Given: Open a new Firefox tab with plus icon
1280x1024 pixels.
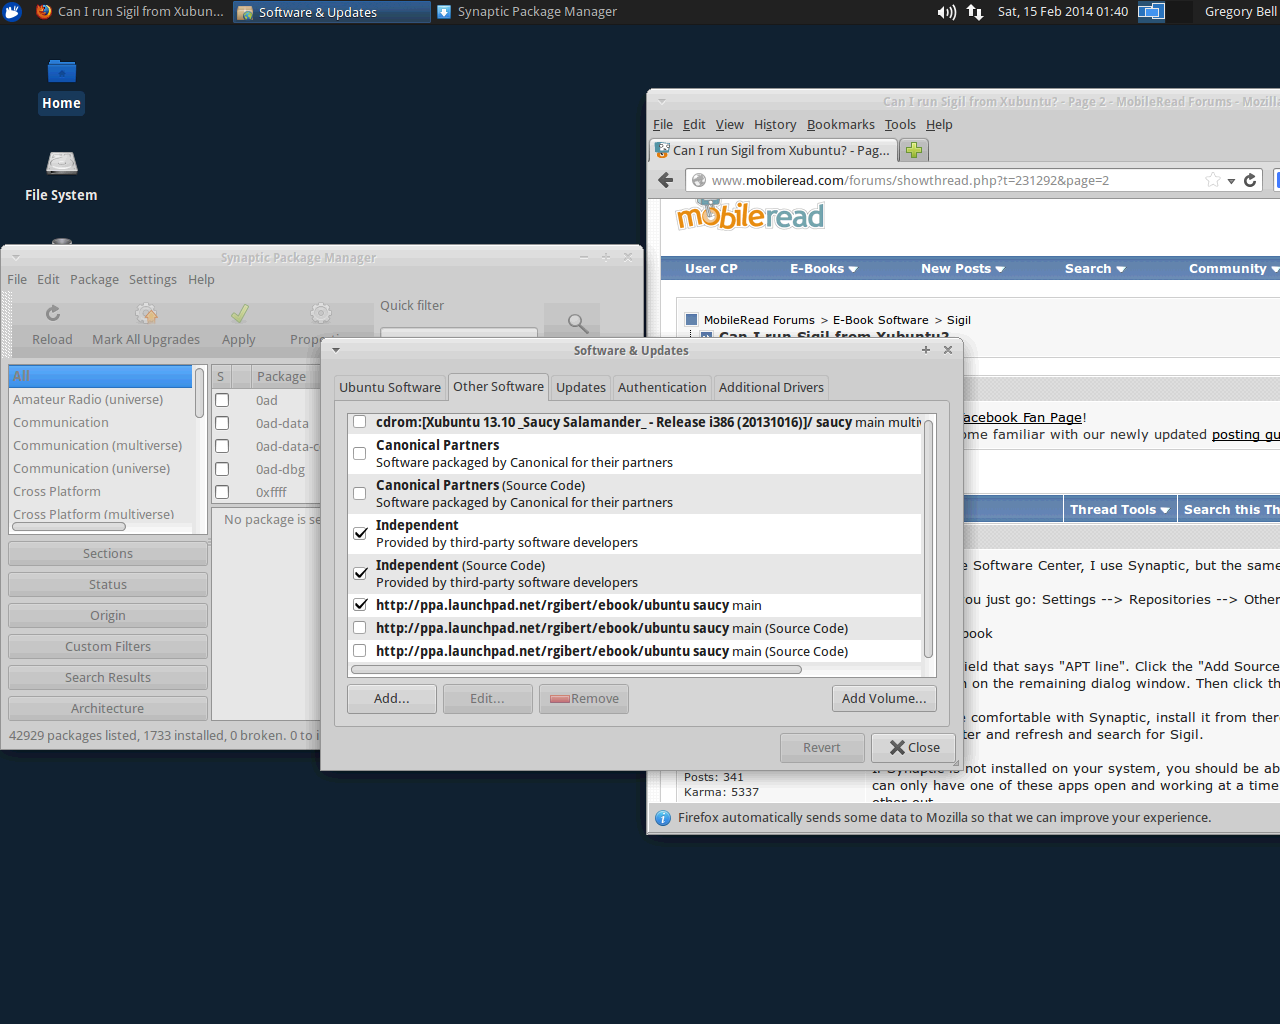Looking at the screenshot, I should 914,150.
